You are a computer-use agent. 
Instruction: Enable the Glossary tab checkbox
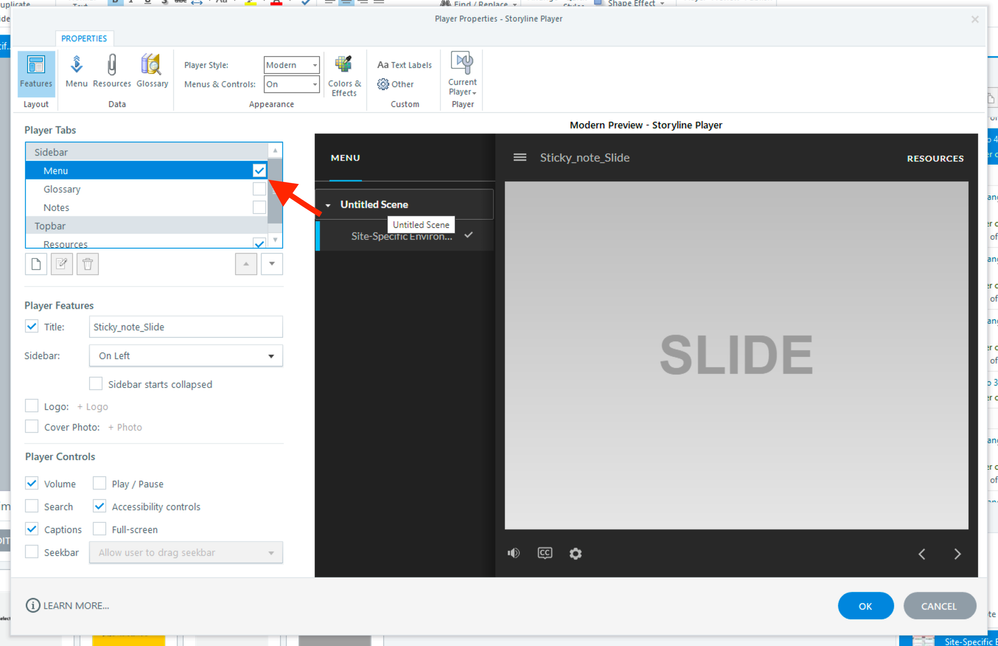pyautogui.click(x=259, y=189)
